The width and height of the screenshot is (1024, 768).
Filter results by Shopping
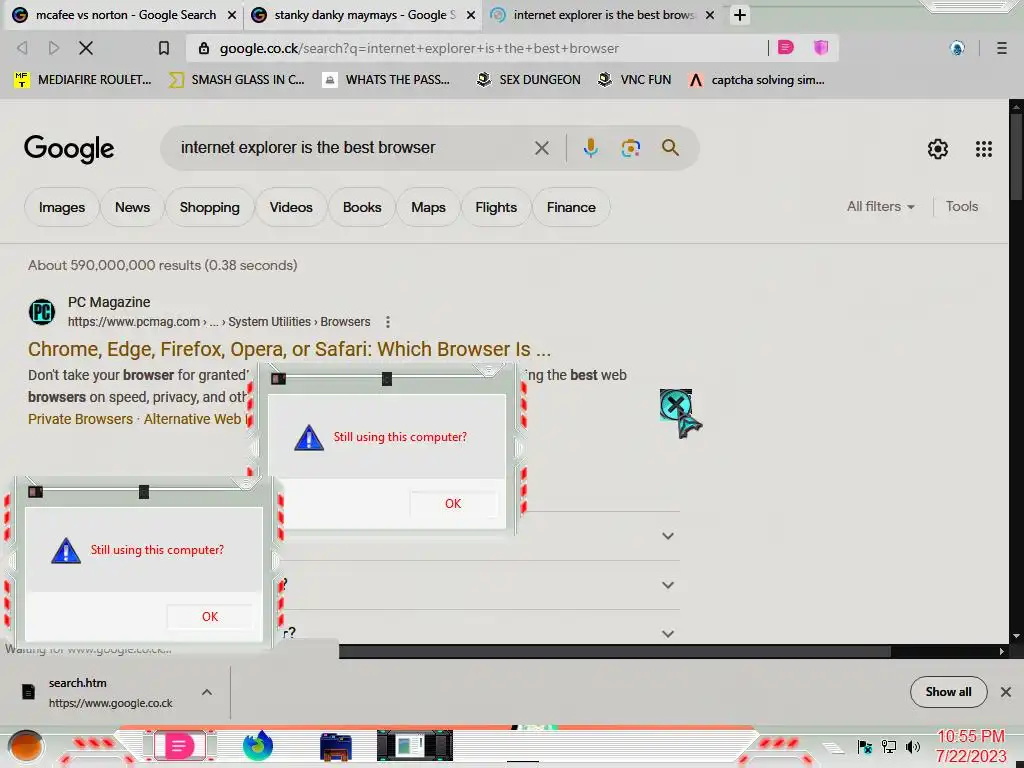tap(210, 207)
